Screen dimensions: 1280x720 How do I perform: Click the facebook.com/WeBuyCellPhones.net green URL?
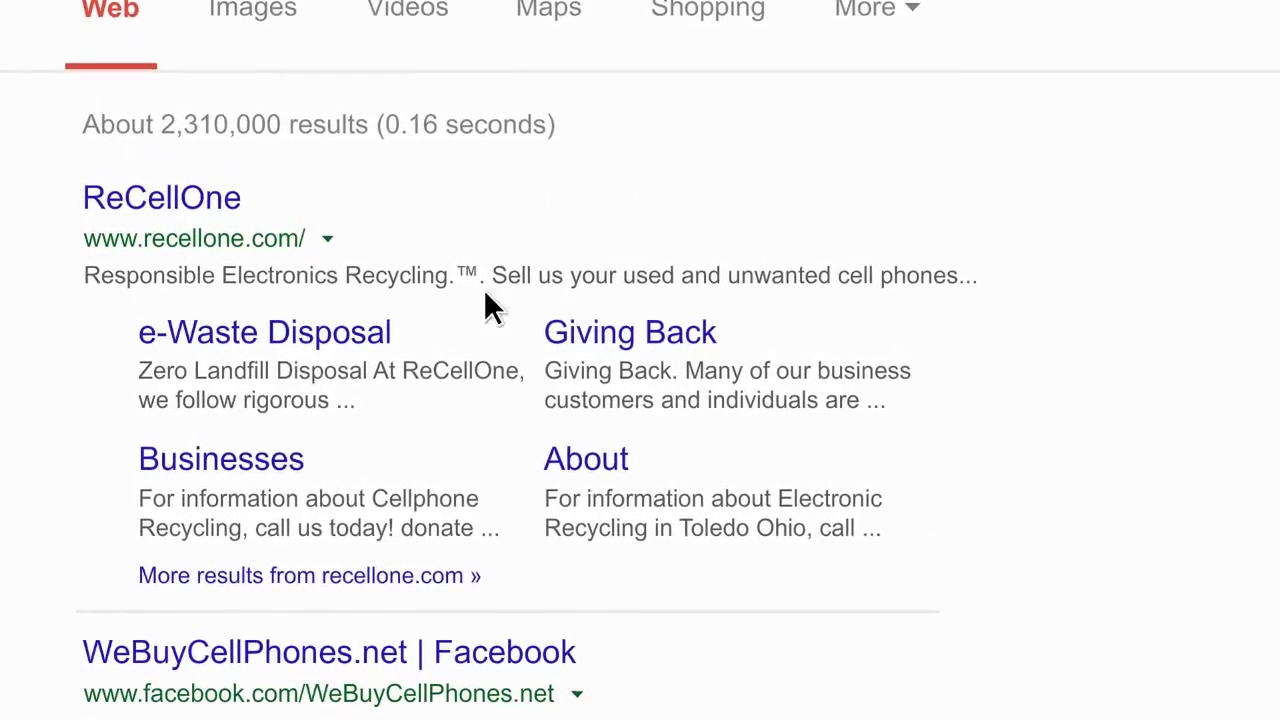tap(318, 694)
